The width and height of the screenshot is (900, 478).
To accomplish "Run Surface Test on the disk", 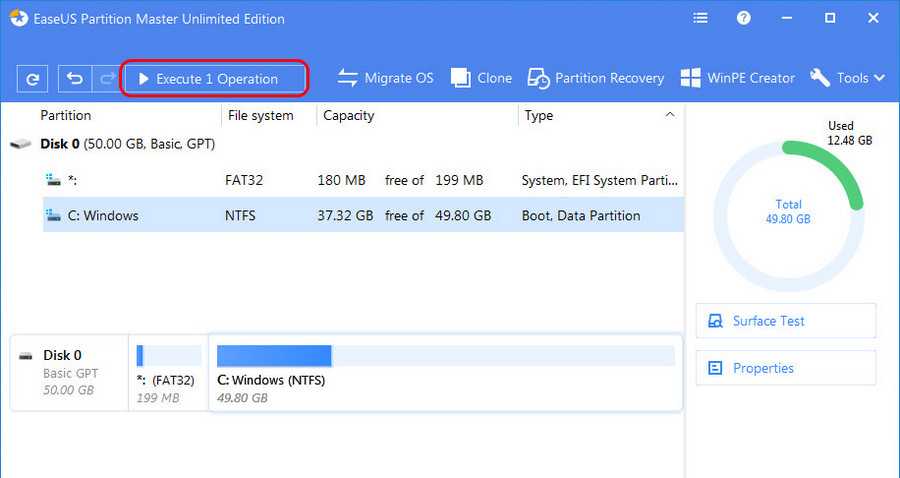I will [785, 321].
